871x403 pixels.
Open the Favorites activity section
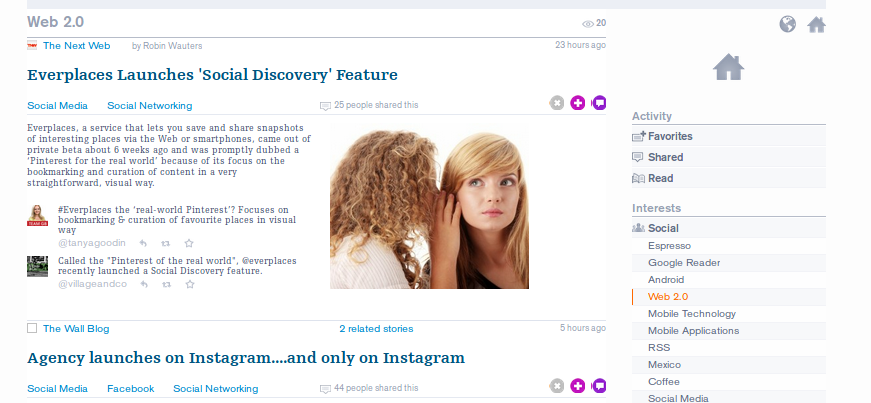(669, 136)
